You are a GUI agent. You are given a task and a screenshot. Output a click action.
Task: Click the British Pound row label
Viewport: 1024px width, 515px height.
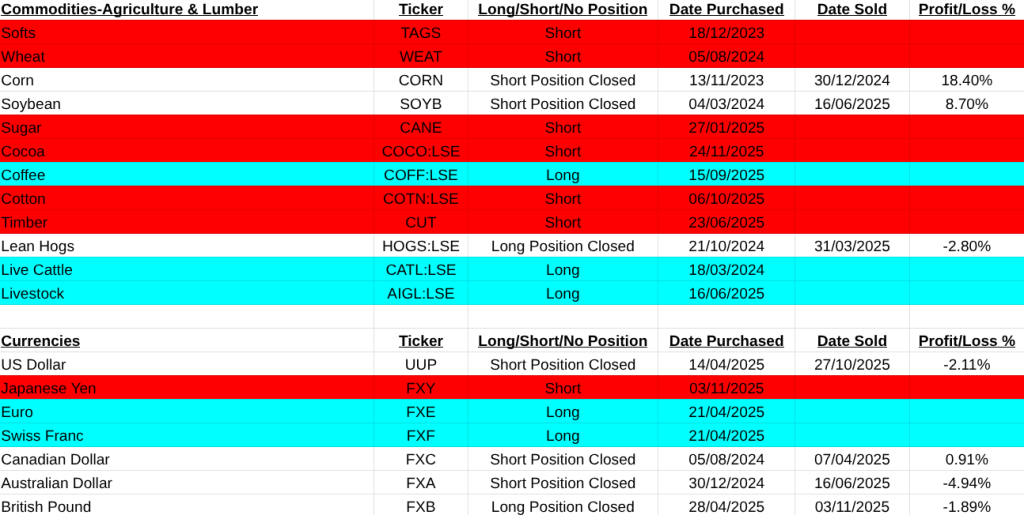[x=46, y=507]
